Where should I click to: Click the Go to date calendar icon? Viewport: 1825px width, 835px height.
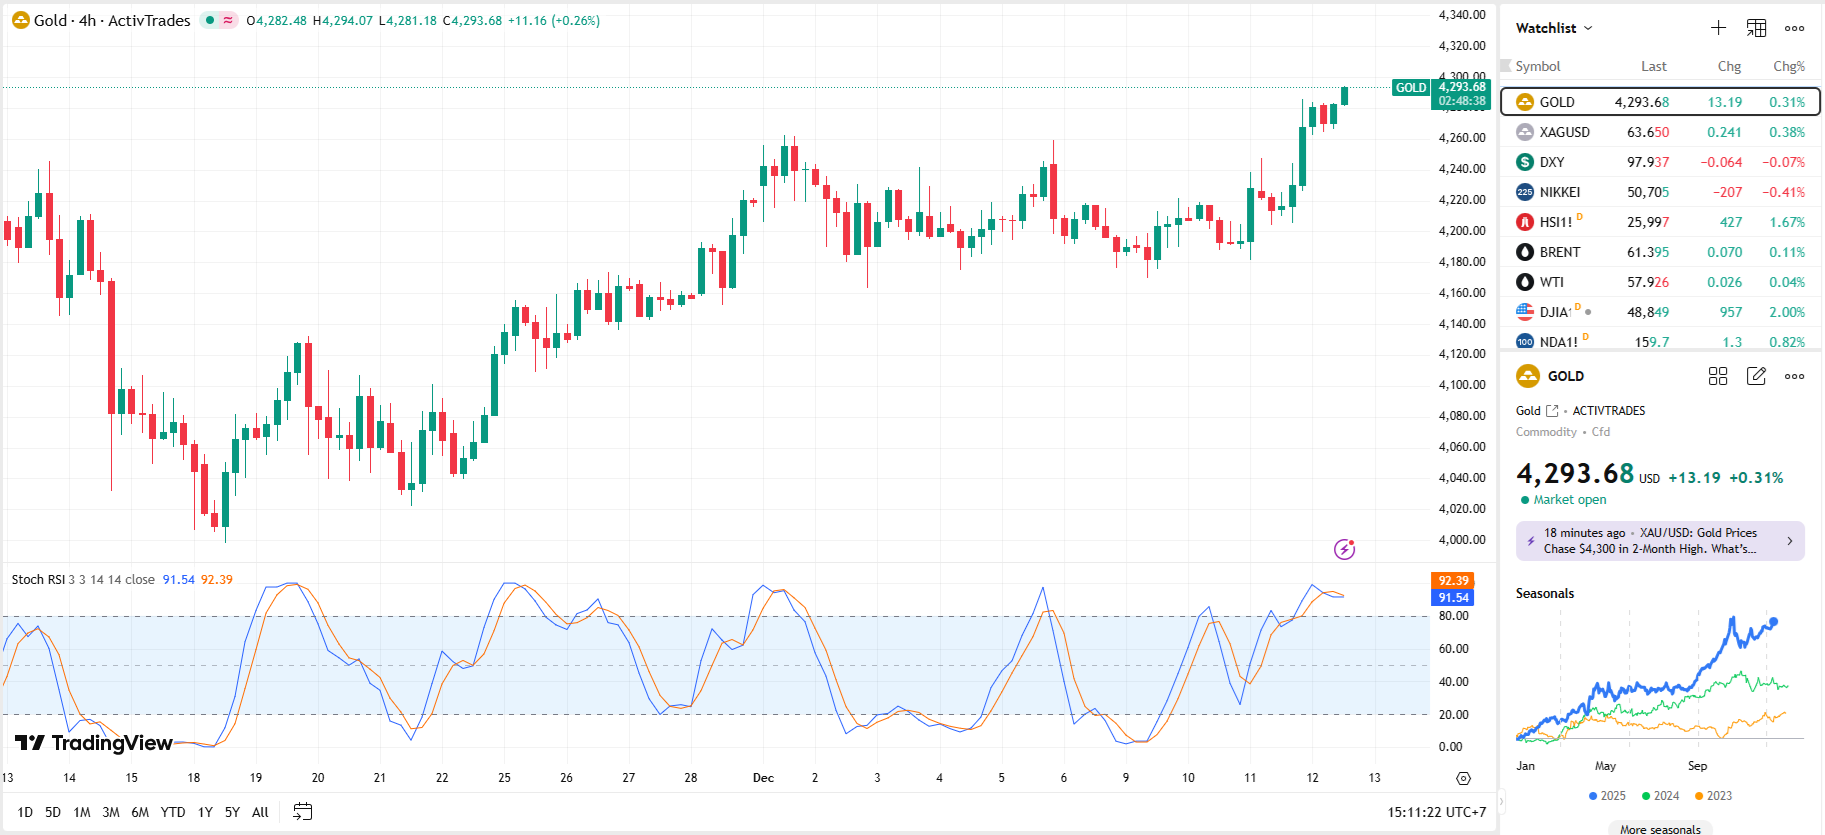[x=302, y=812]
